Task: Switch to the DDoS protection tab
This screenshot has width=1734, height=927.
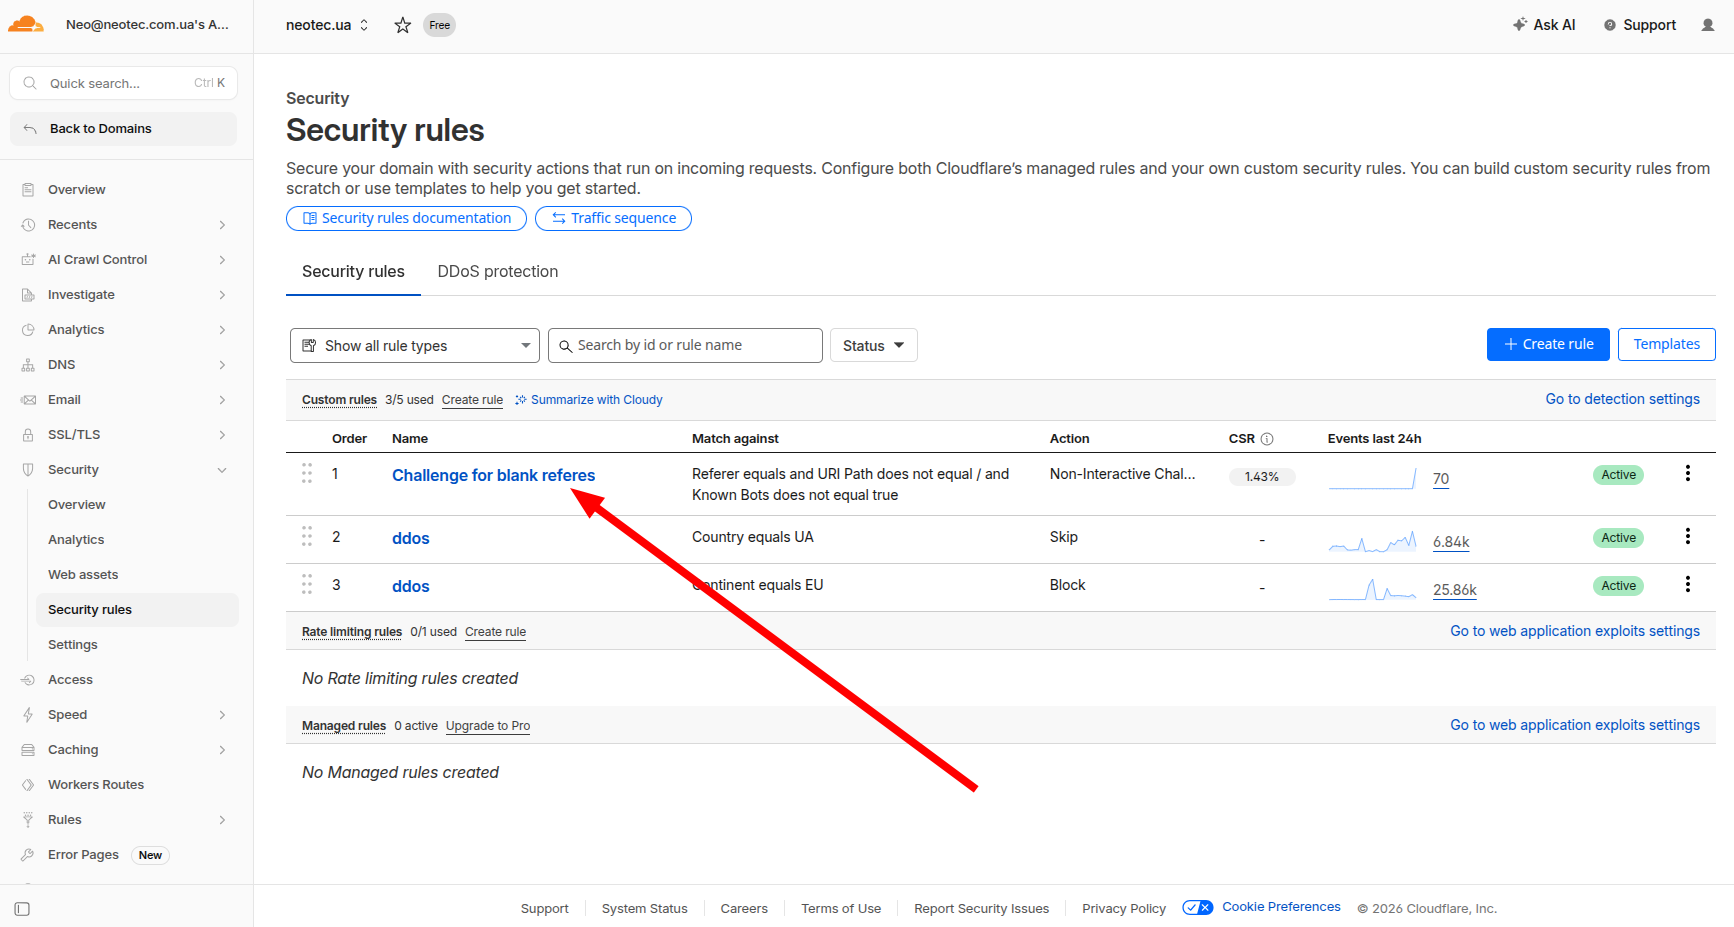Action: click(x=498, y=272)
